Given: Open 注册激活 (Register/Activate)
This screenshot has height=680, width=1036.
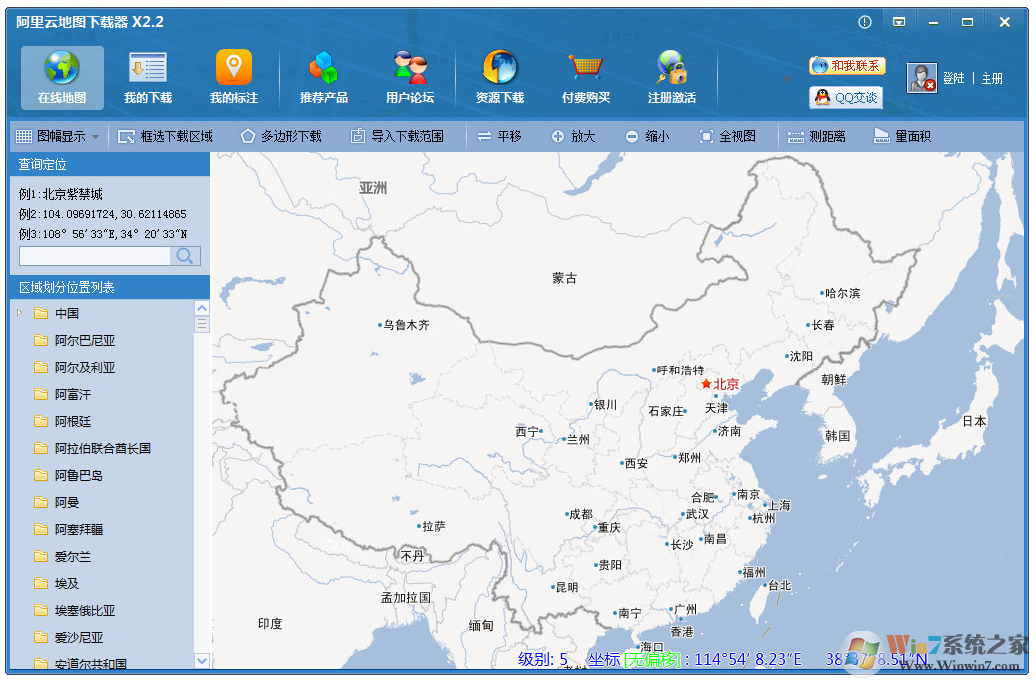Looking at the screenshot, I should [672, 77].
